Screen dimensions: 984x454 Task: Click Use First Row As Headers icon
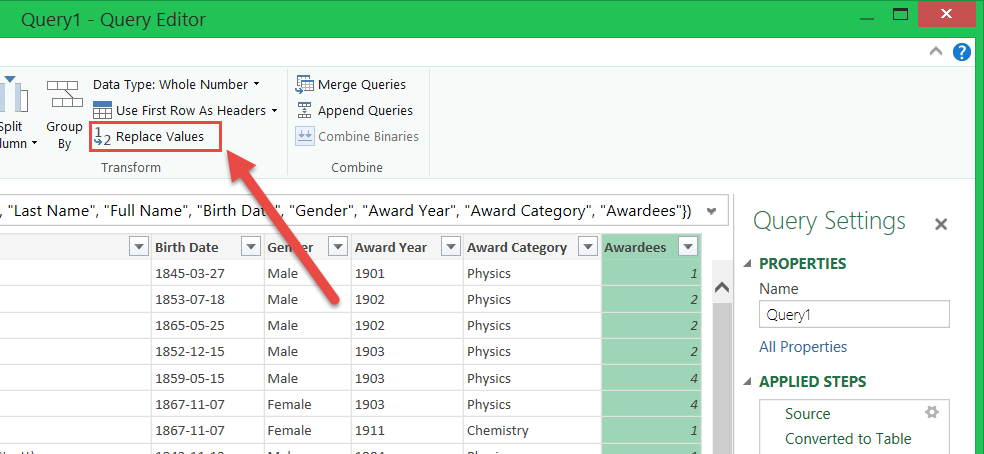102,111
